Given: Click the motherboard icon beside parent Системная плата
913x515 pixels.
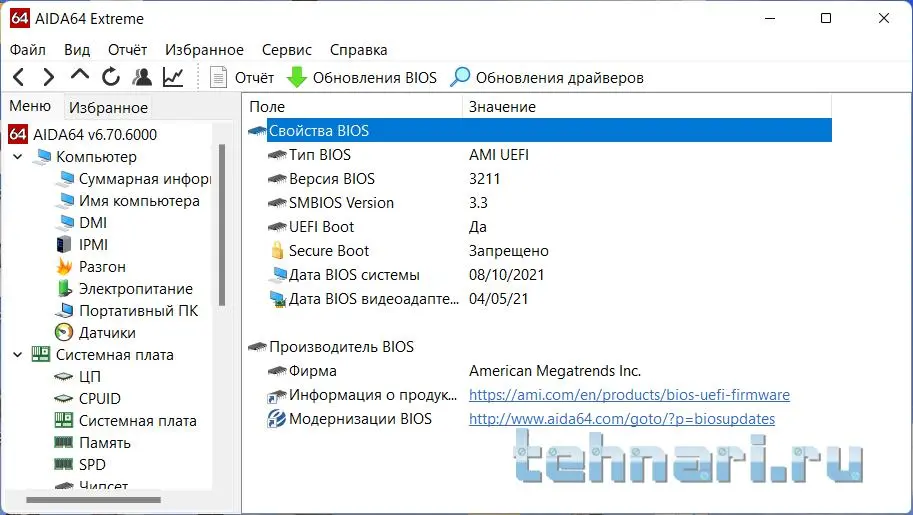Looking at the screenshot, I should [x=41, y=354].
